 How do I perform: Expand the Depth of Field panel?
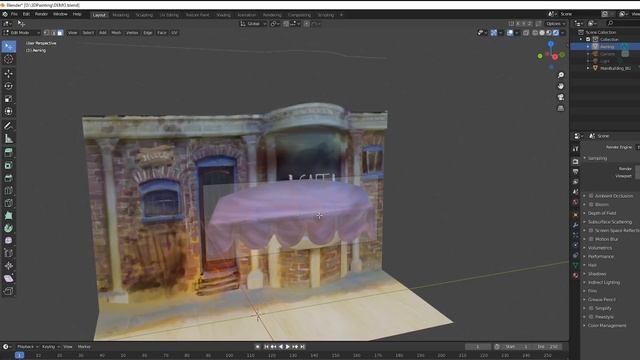point(602,213)
